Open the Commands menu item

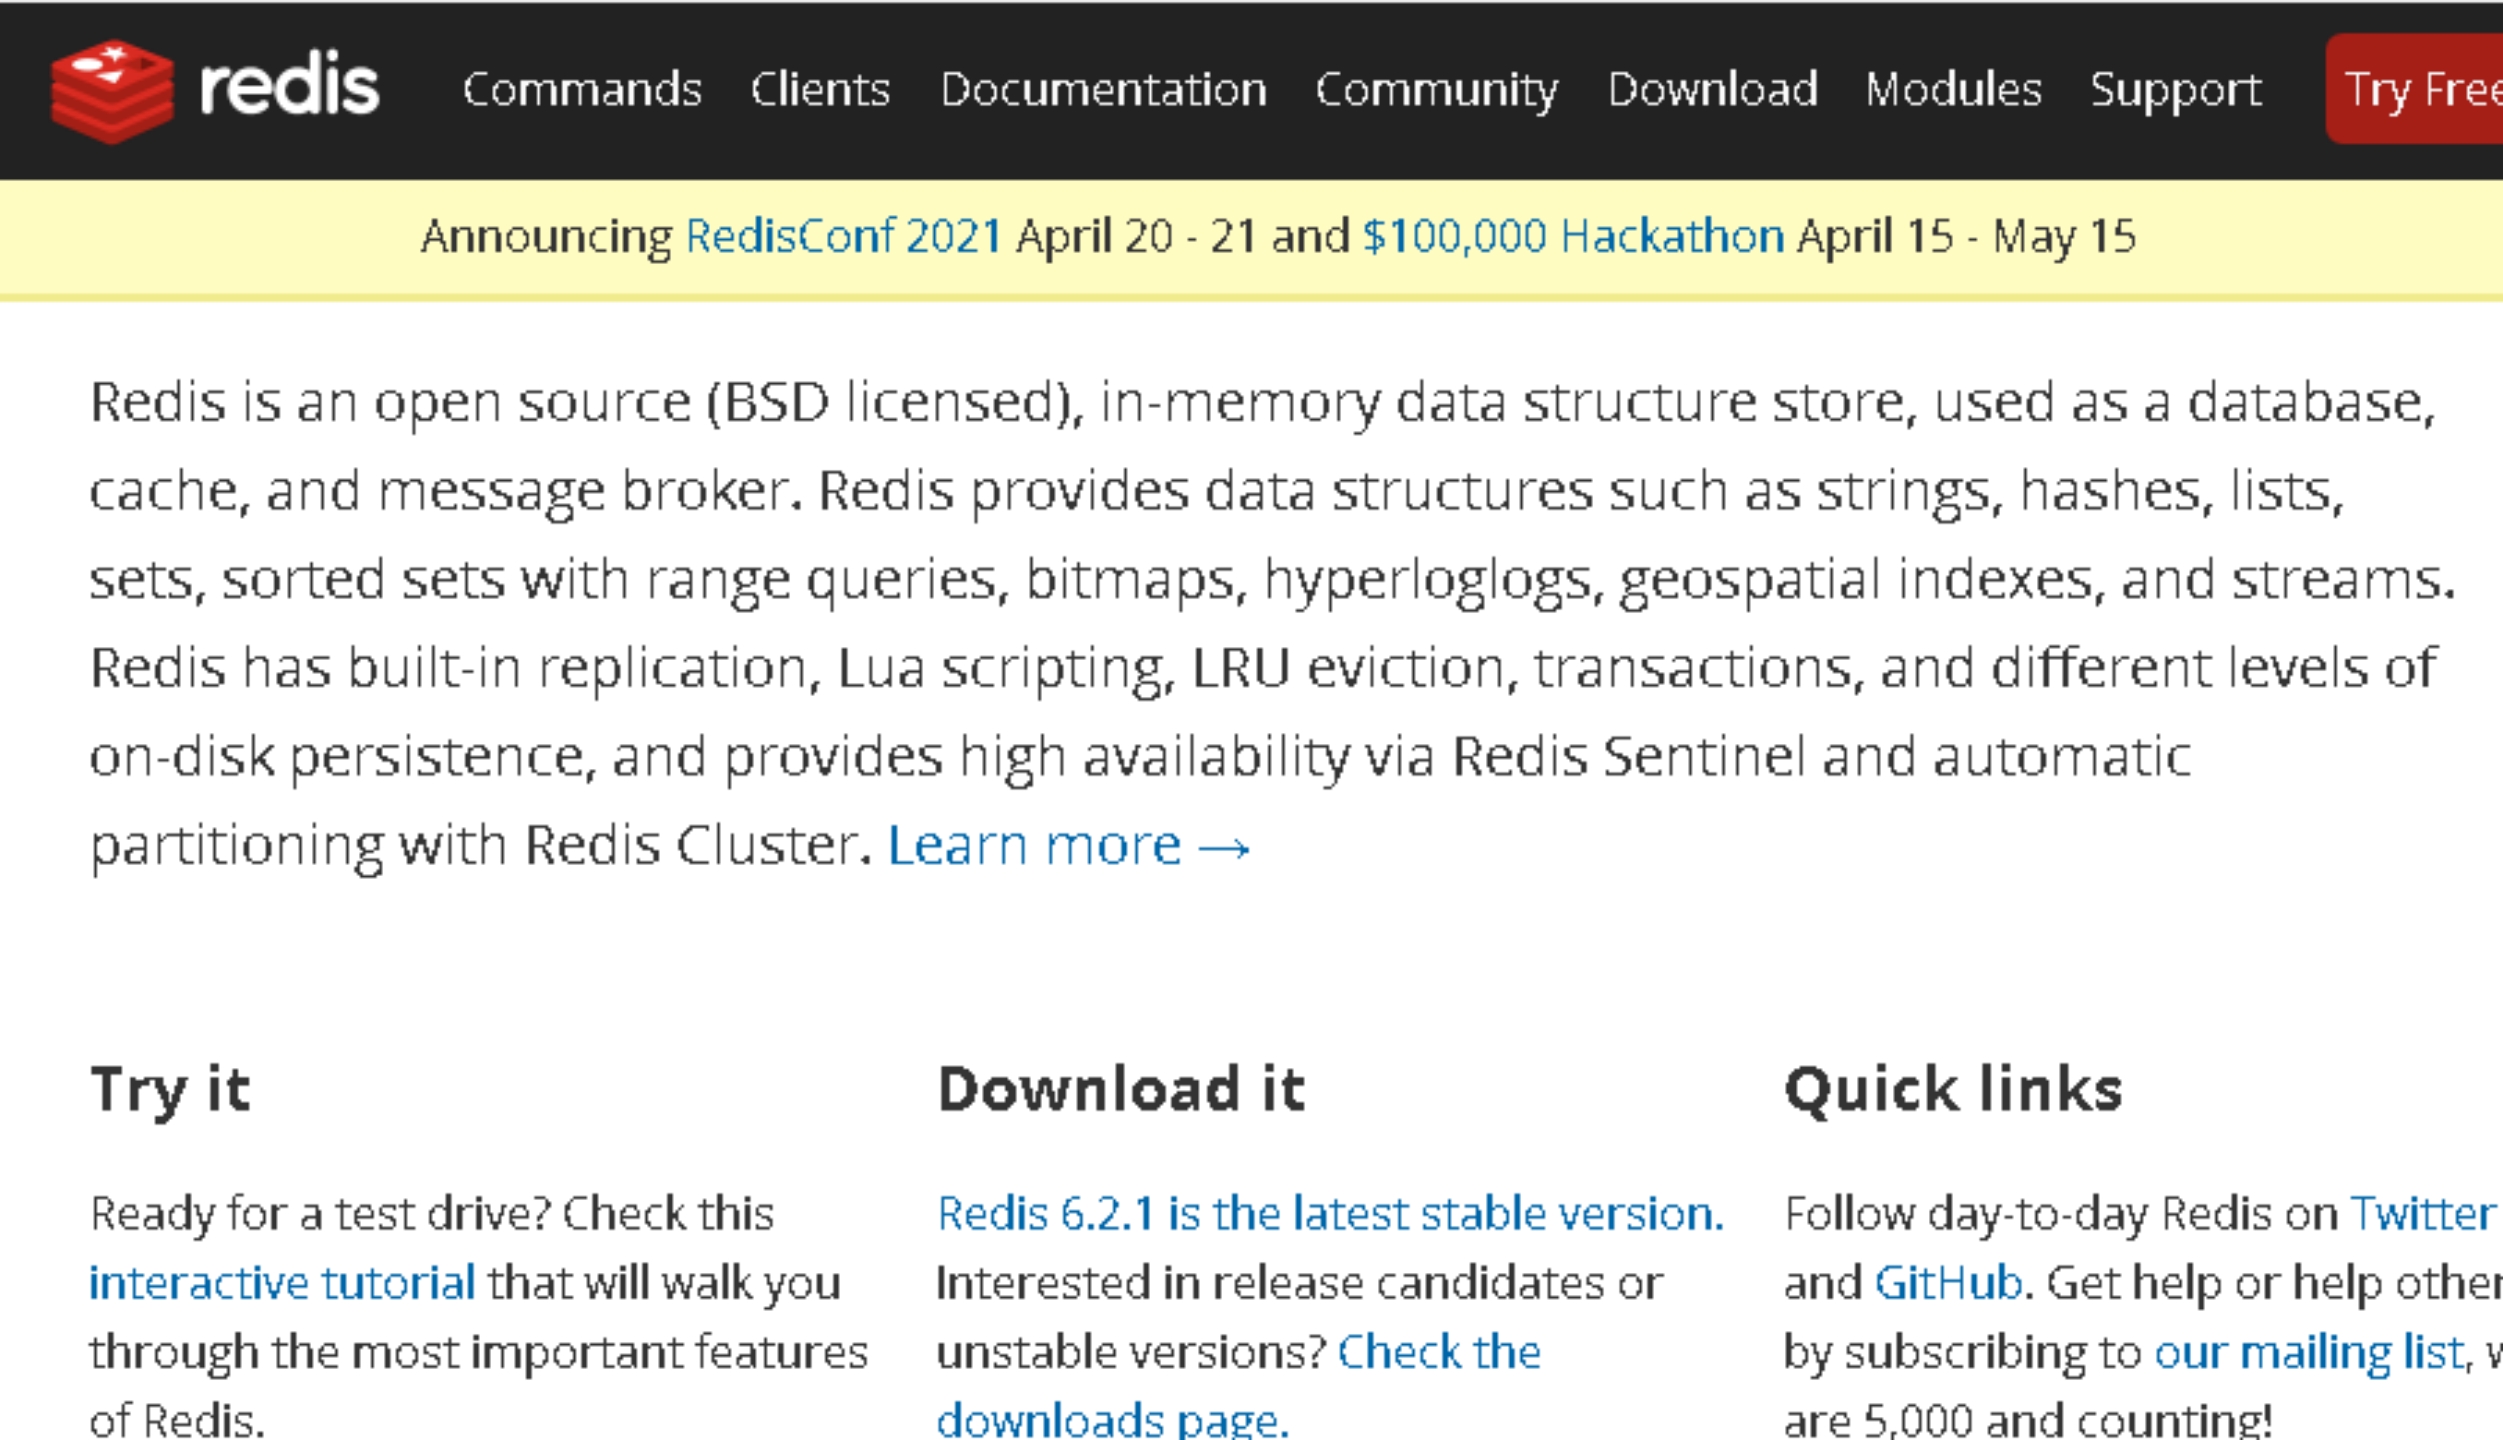pos(582,89)
